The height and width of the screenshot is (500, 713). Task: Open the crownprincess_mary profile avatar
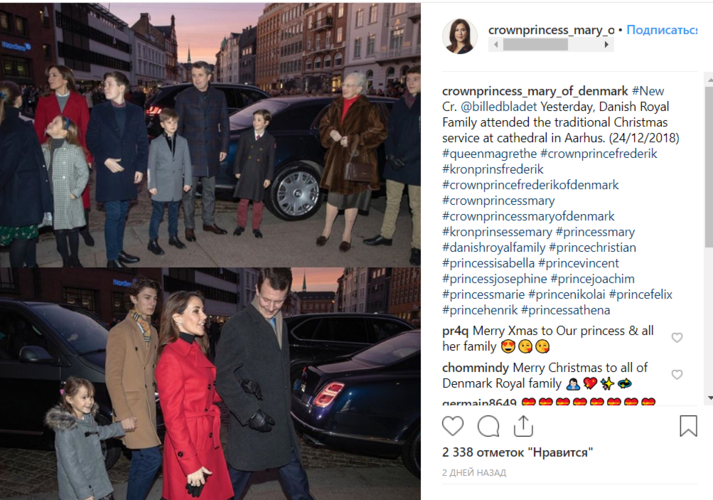[x=460, y=36]
